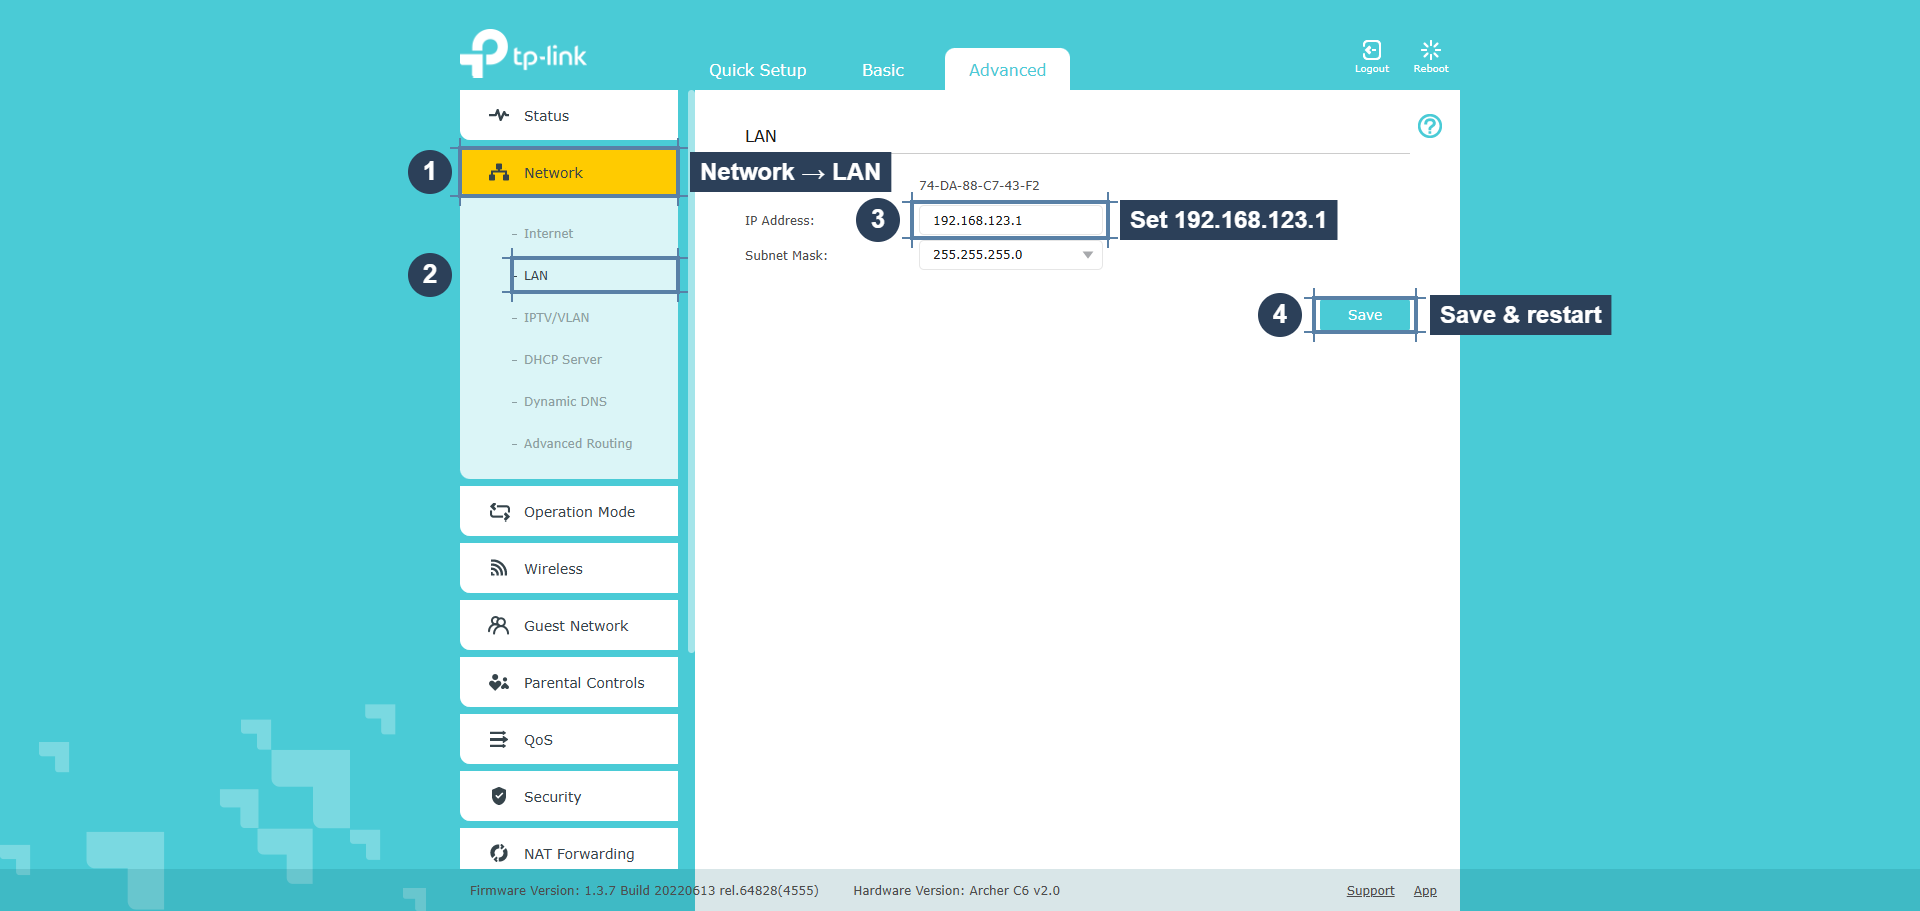This screenshot has height=911, width=1920.
Task: Open the help question mark icon
Action: tap(1429, 126)
